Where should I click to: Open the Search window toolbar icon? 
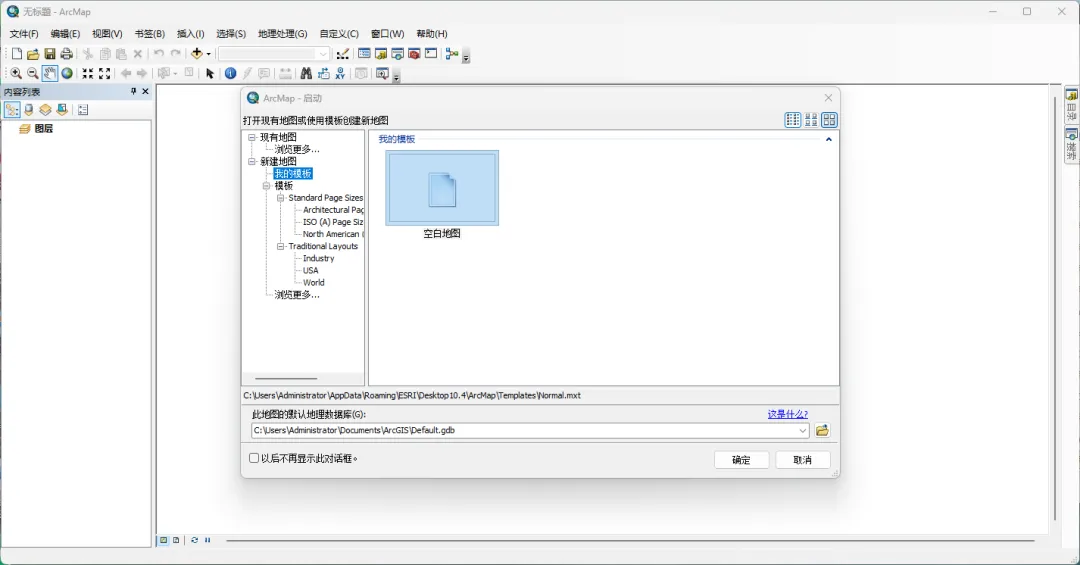(397, 54)
